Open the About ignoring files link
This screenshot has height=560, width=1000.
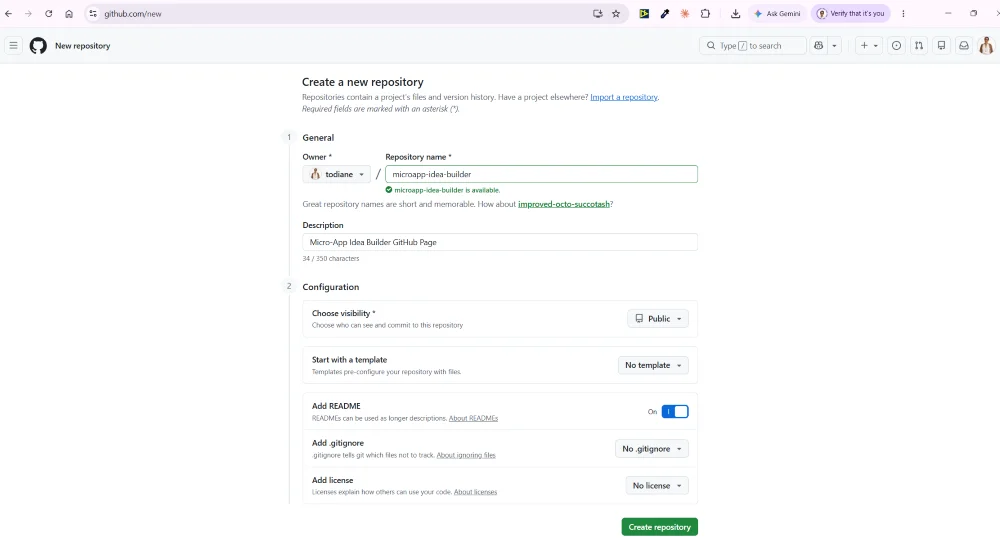coord(466,455)
